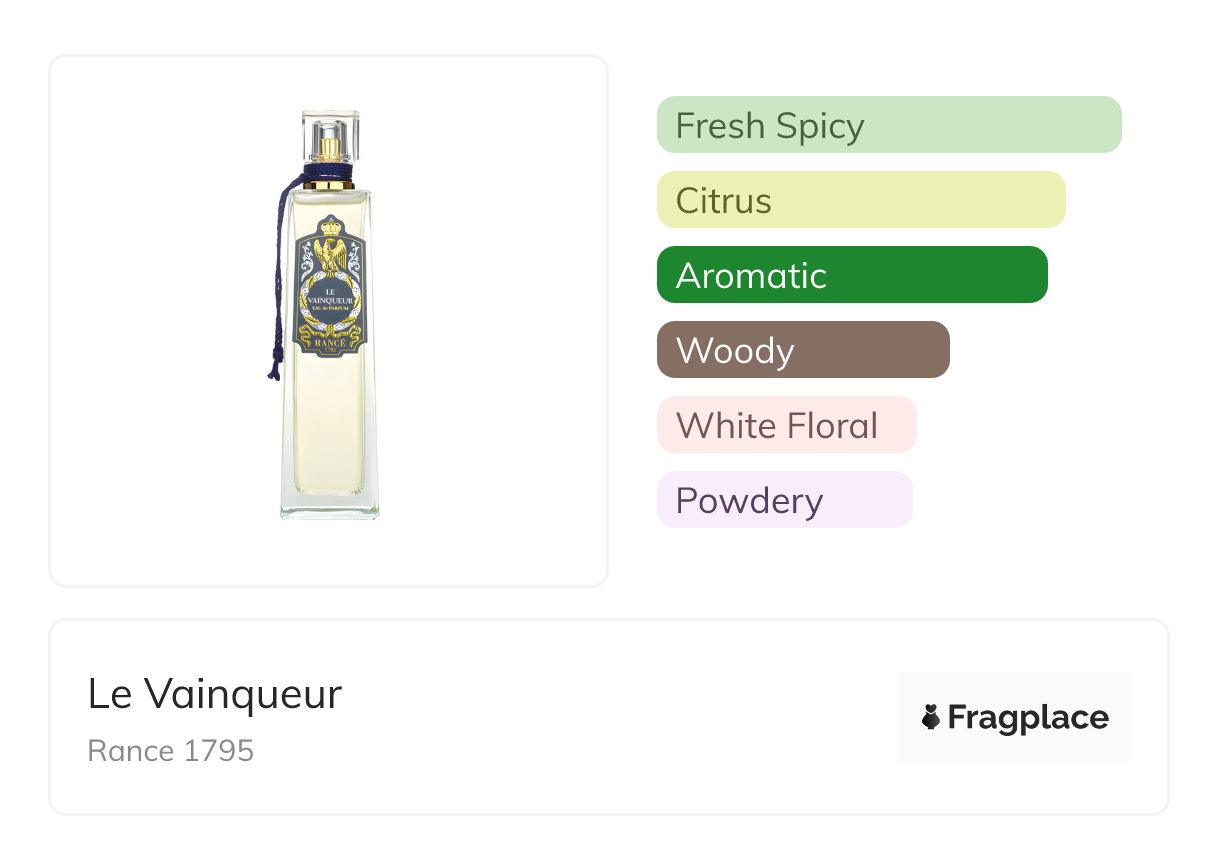Click the Le Vainqueur bottle thumbnail
Screen dimensions: 1218x864
[x=329, y=320]
